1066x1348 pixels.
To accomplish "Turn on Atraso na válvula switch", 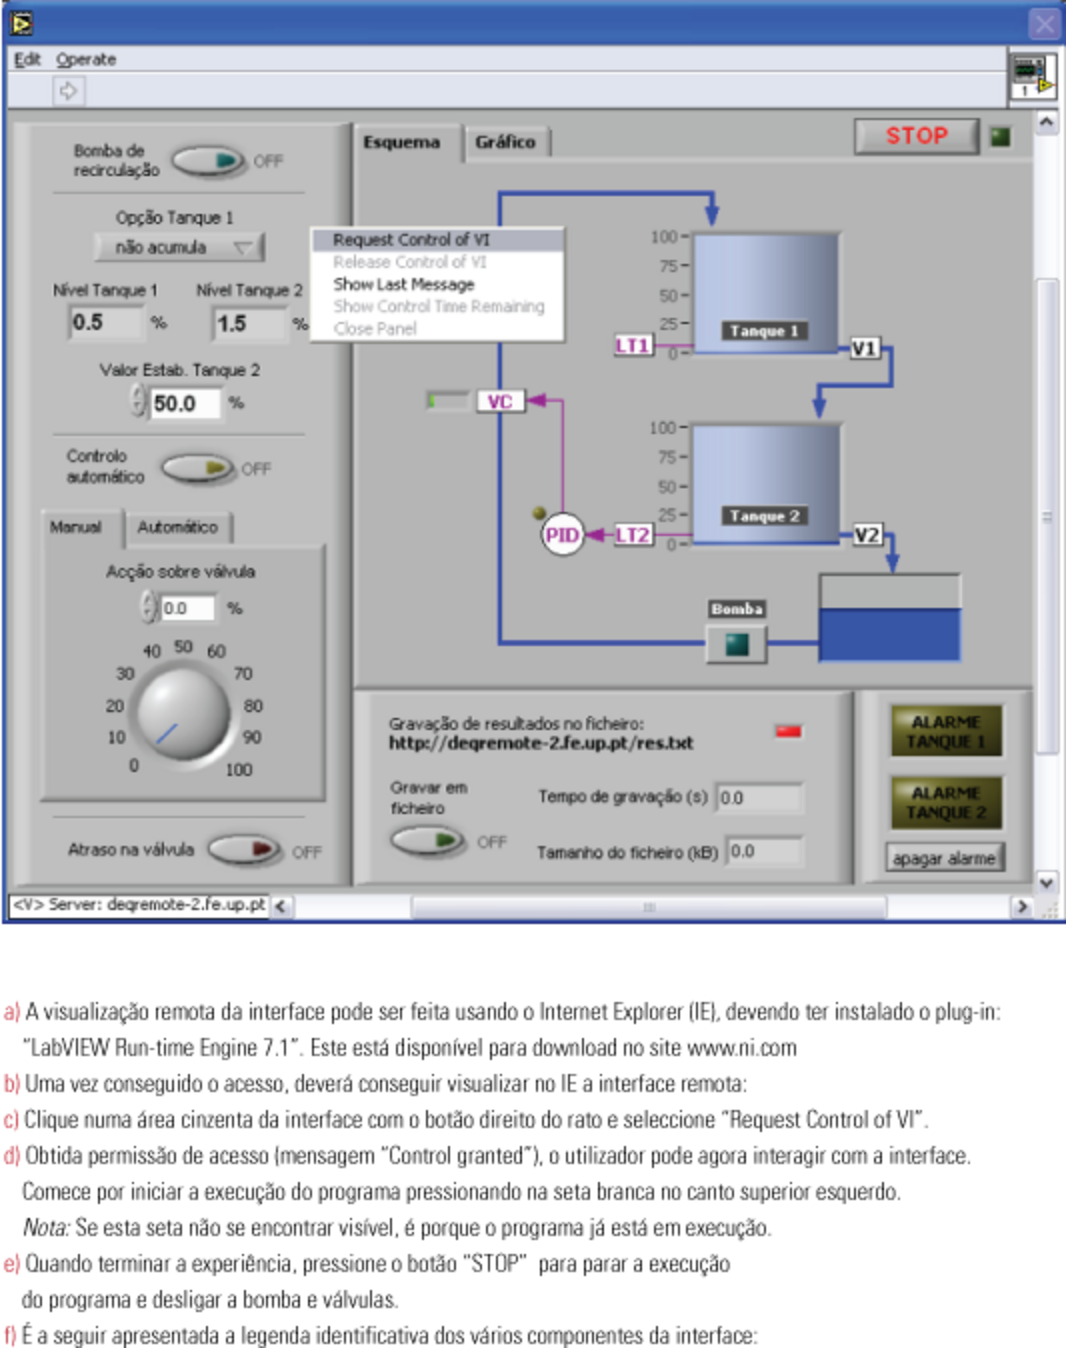I will click(245, 850).
